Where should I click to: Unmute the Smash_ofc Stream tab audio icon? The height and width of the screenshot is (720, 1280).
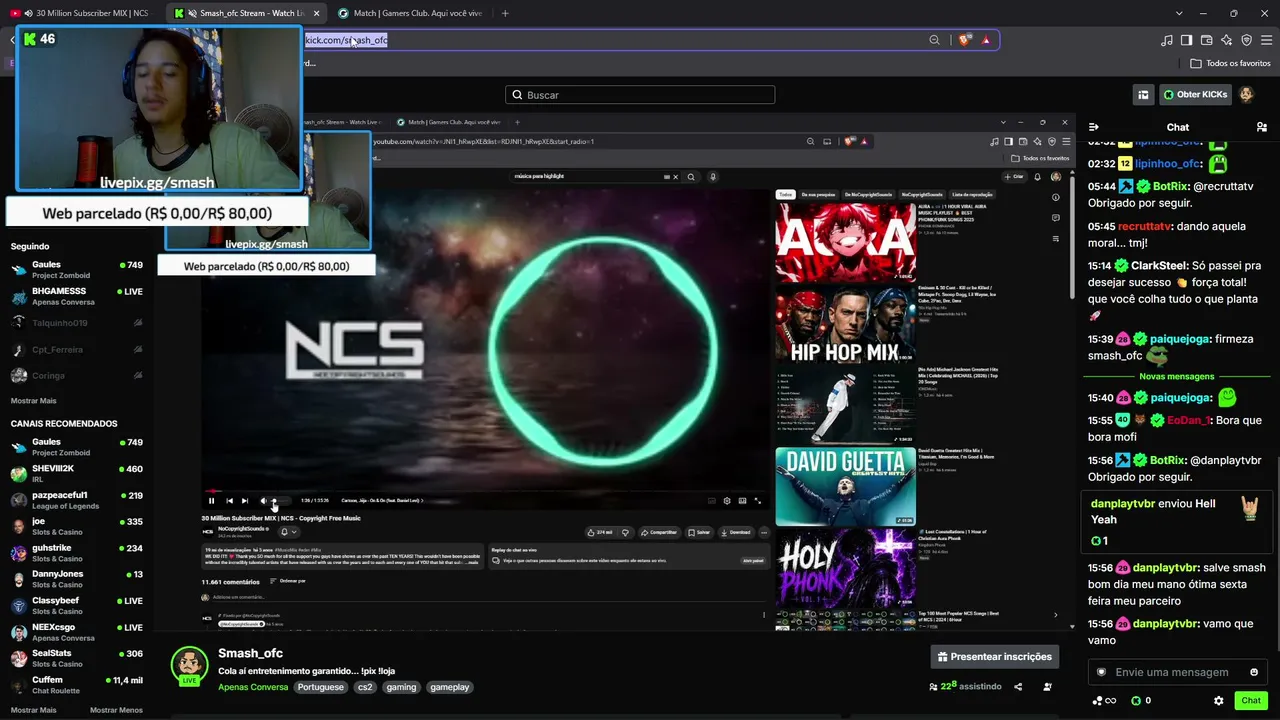(192, 13)
